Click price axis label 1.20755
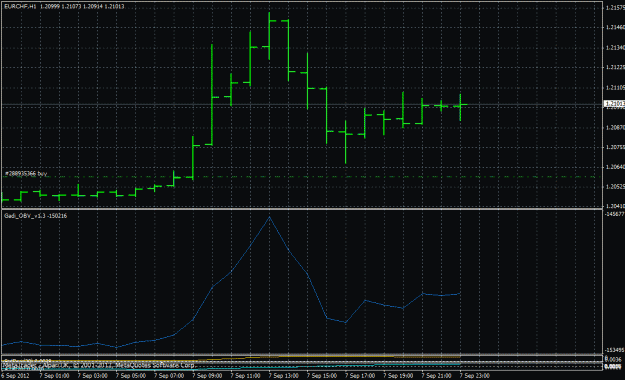Screen dimensions: 625x380 click(x=615, y=147)
